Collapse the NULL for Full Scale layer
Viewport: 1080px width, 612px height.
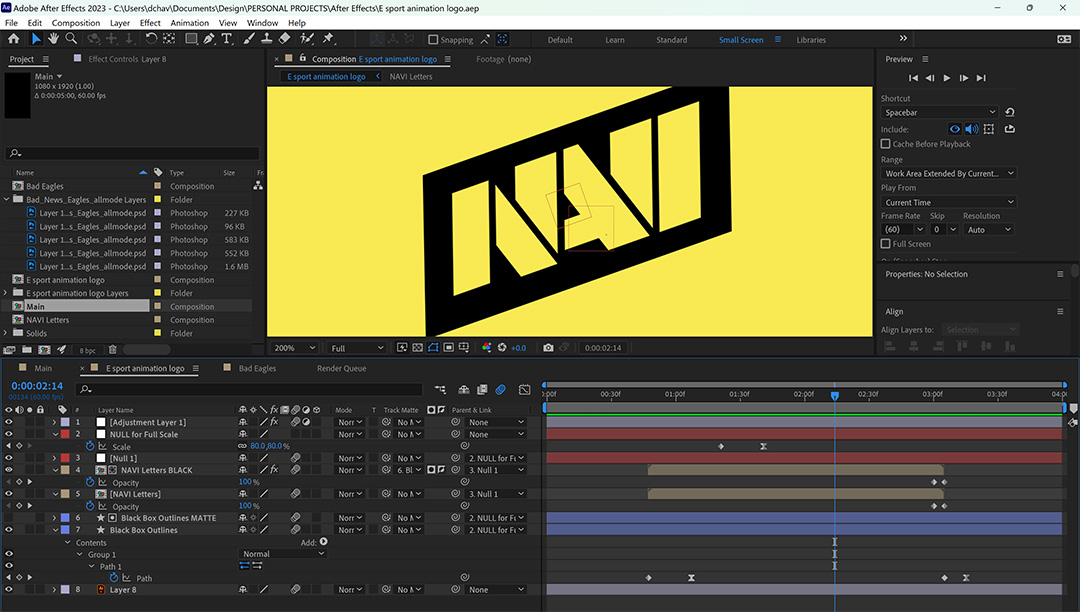pyautogui.click(x=54, y=434)
